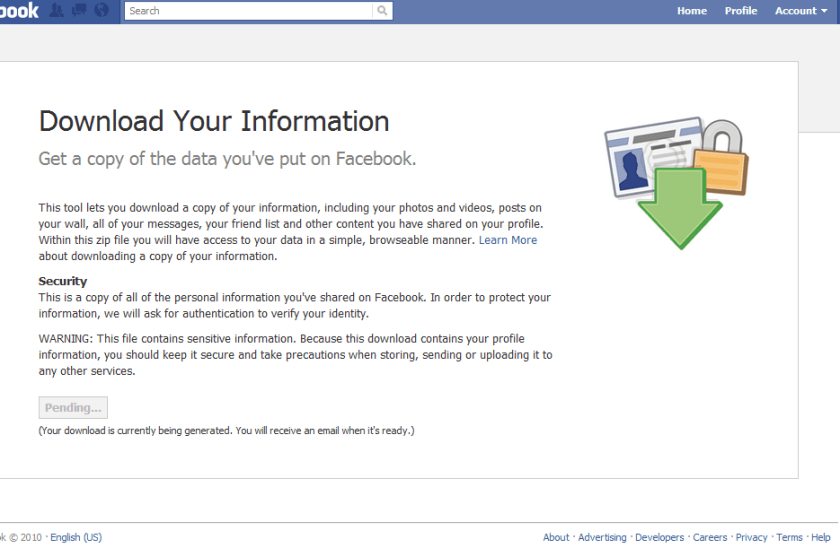Open the messages icon in the header
Viewport: 840px width, 548px height.
79,11
